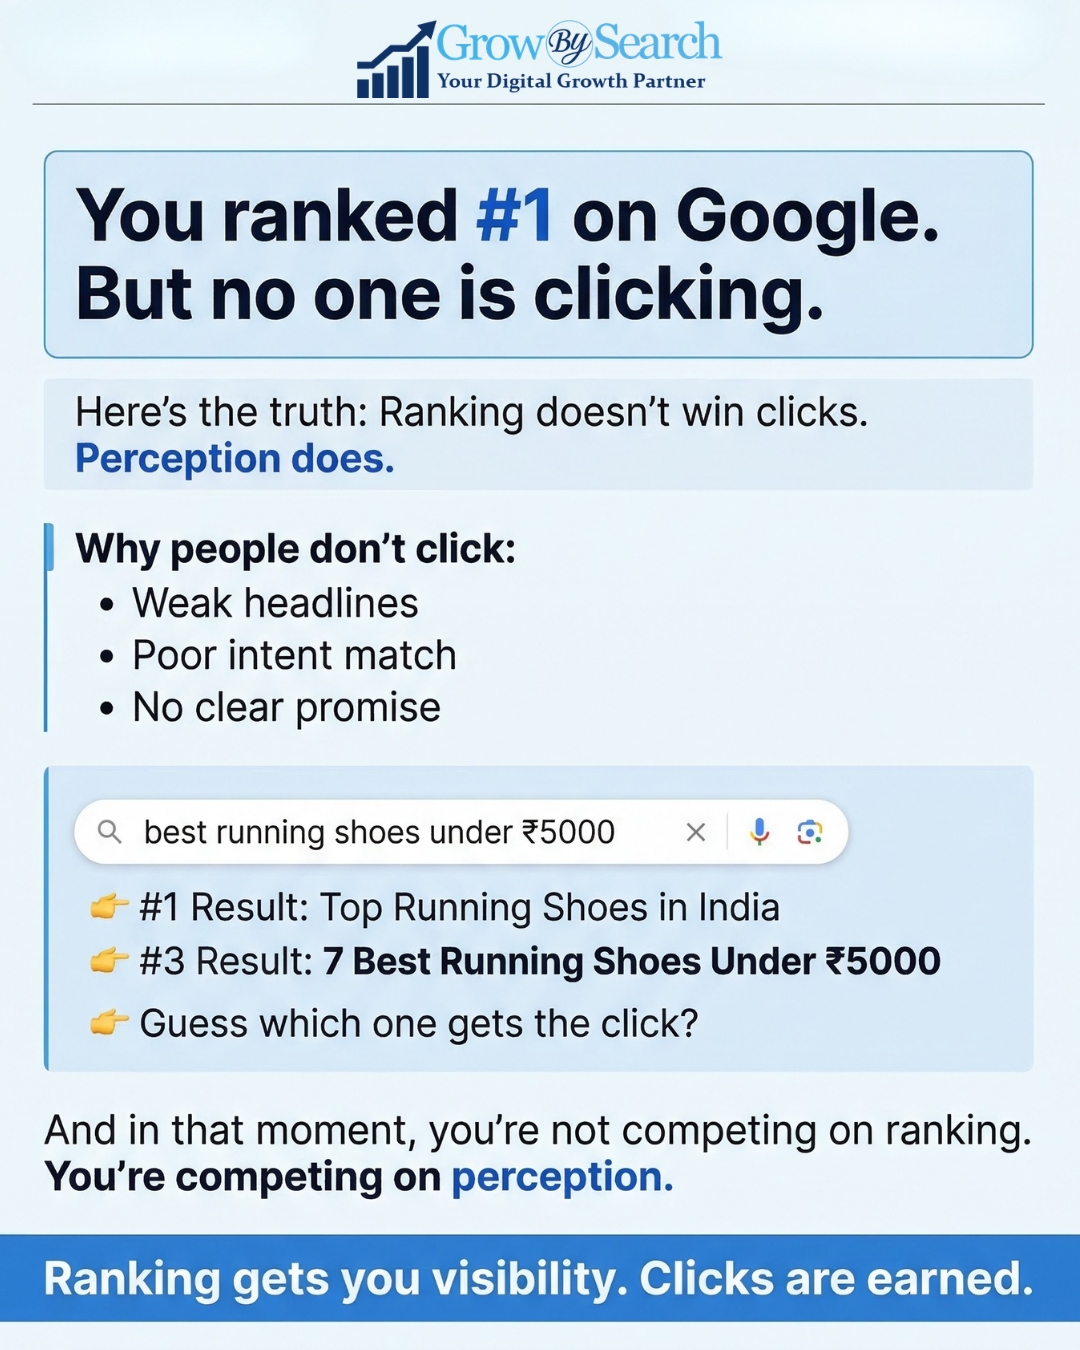The width and height of the screenshot is (1080, 1350).
Task: Click the blue "Perception does." text
Action: click(235, 459)
